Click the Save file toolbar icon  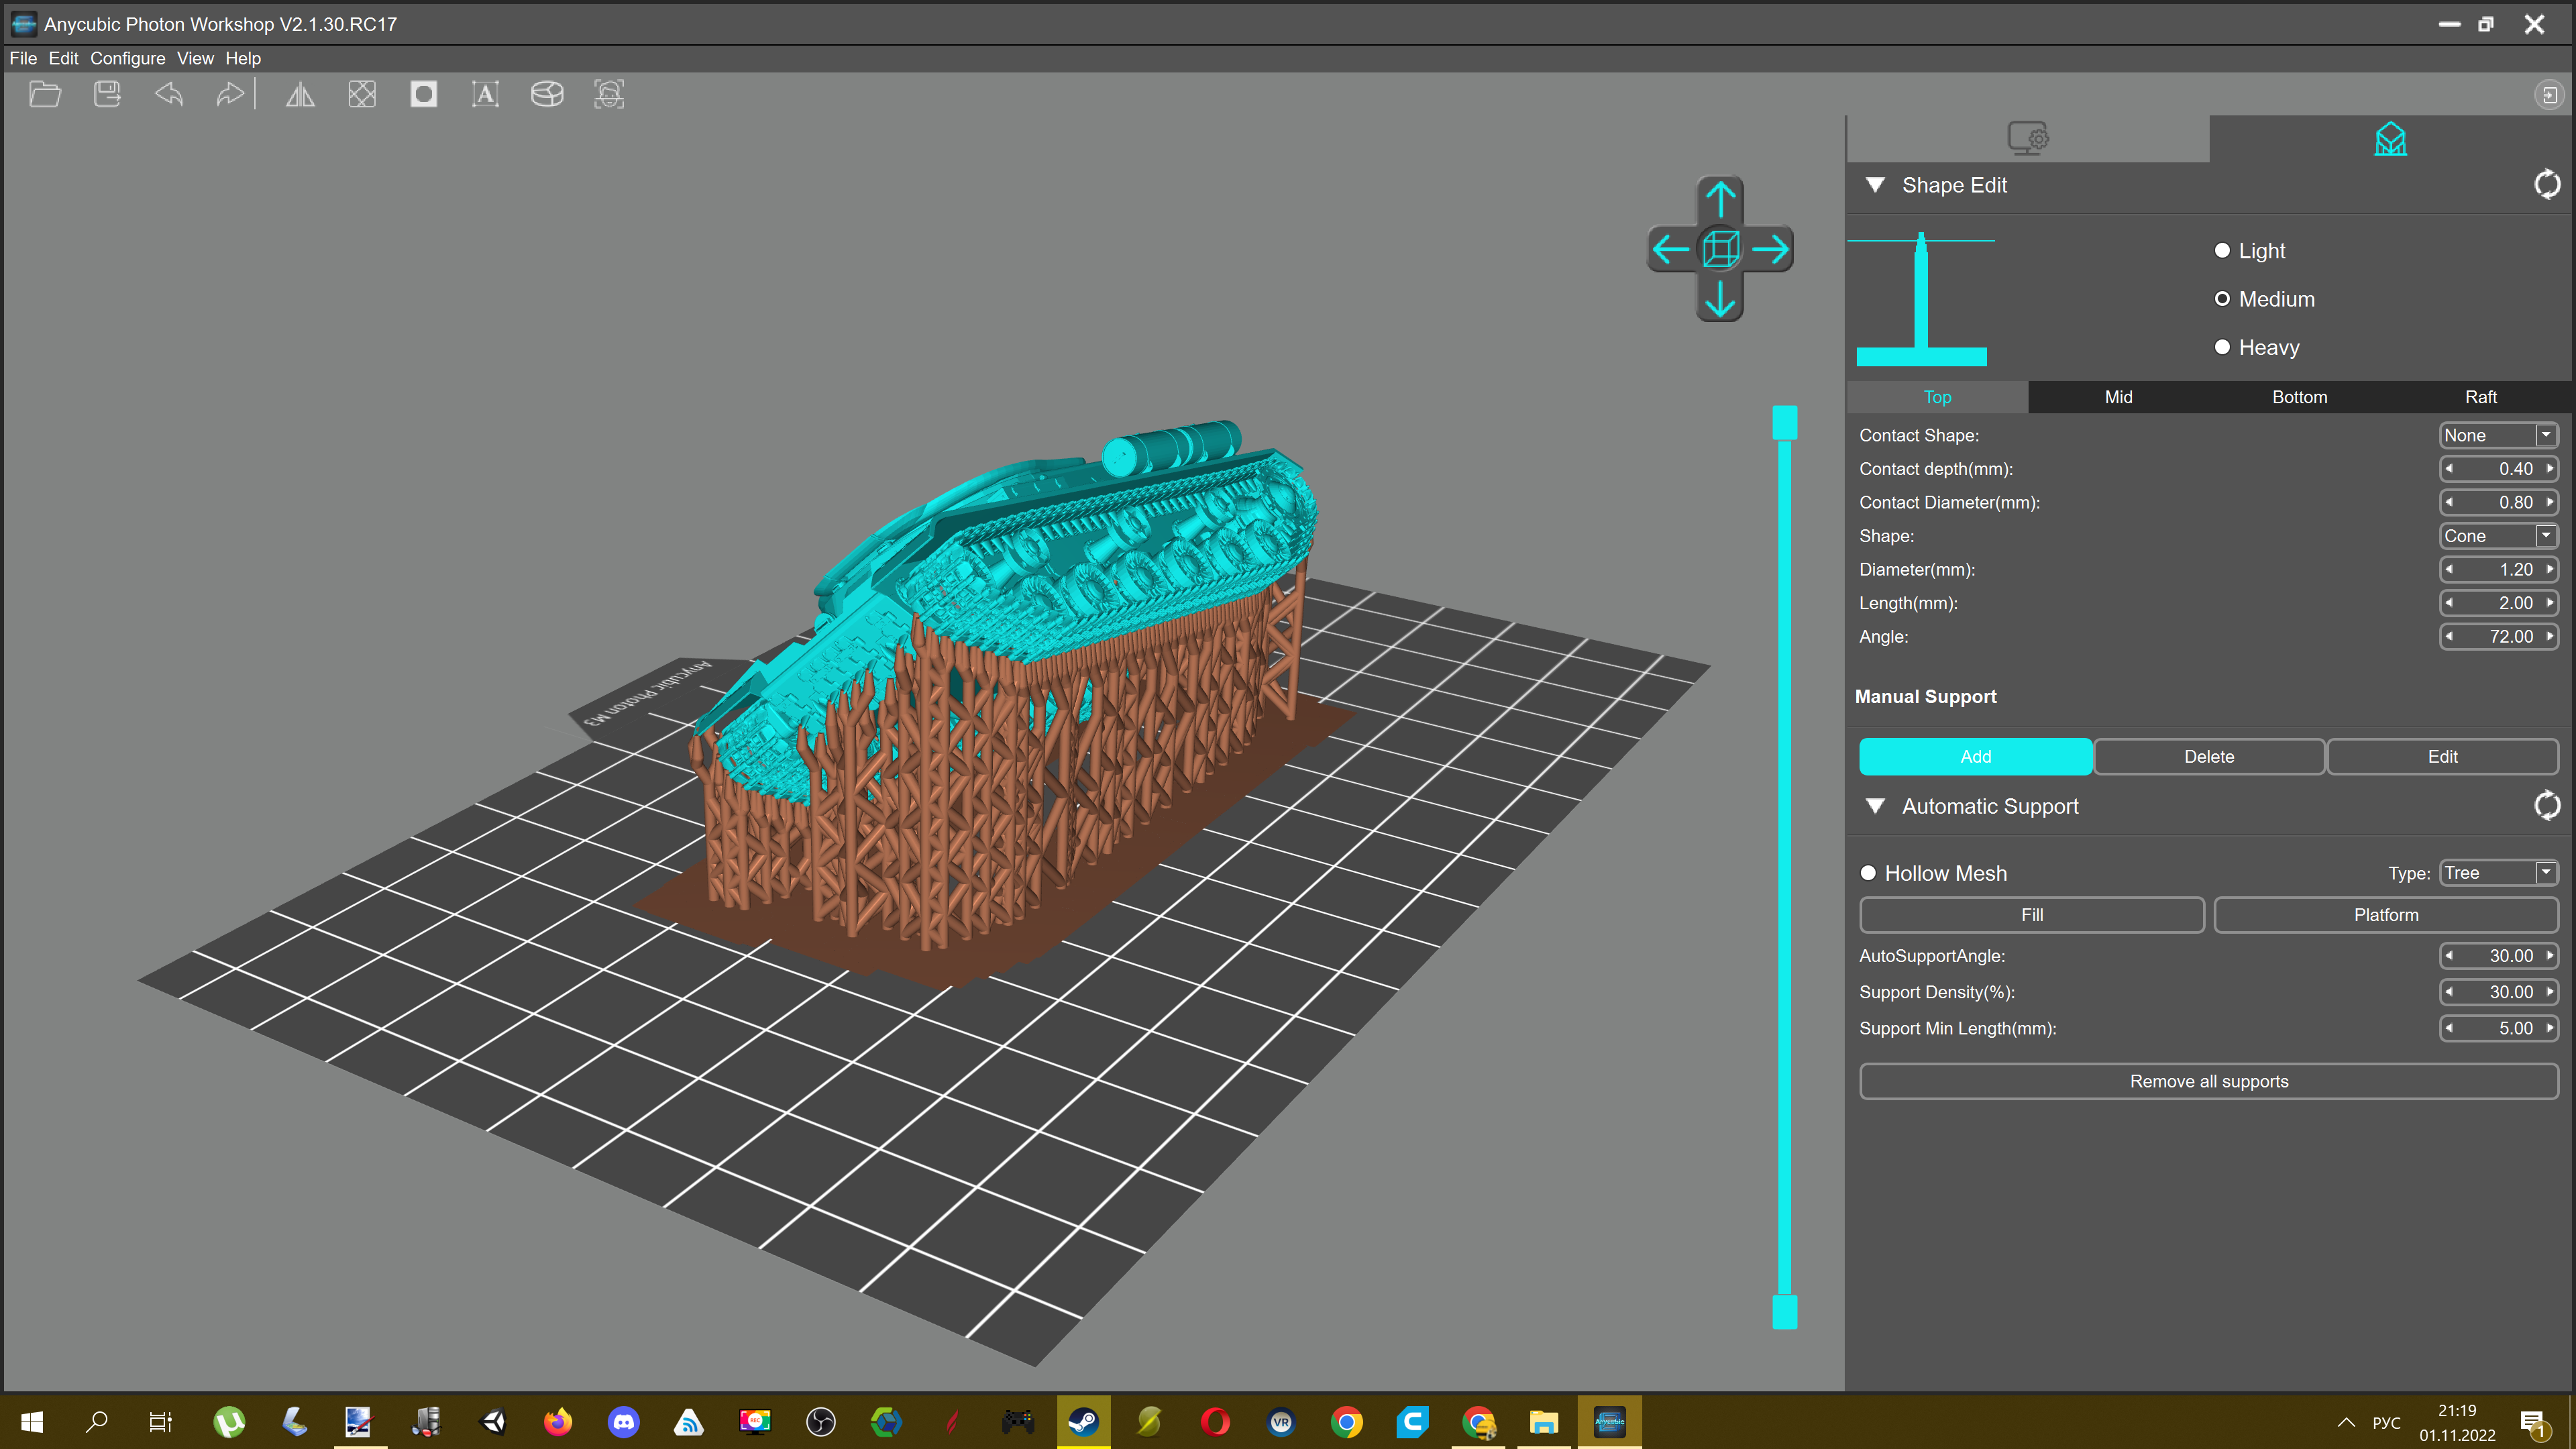(x=107, y=94)
